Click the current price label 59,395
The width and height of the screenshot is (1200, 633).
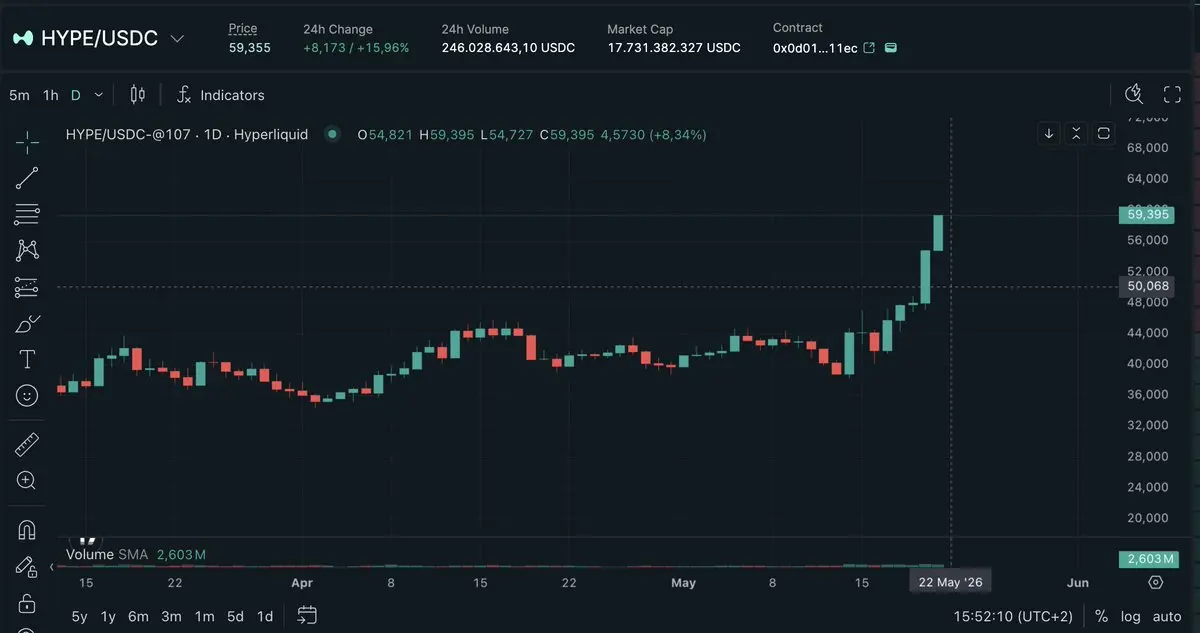click(x=1147, y=214)
